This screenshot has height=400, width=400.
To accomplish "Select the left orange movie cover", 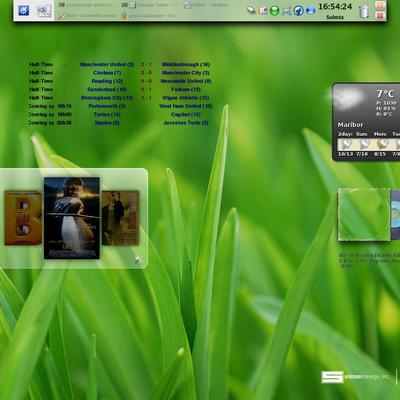I will pyautogui.click(x=23, y=218).
